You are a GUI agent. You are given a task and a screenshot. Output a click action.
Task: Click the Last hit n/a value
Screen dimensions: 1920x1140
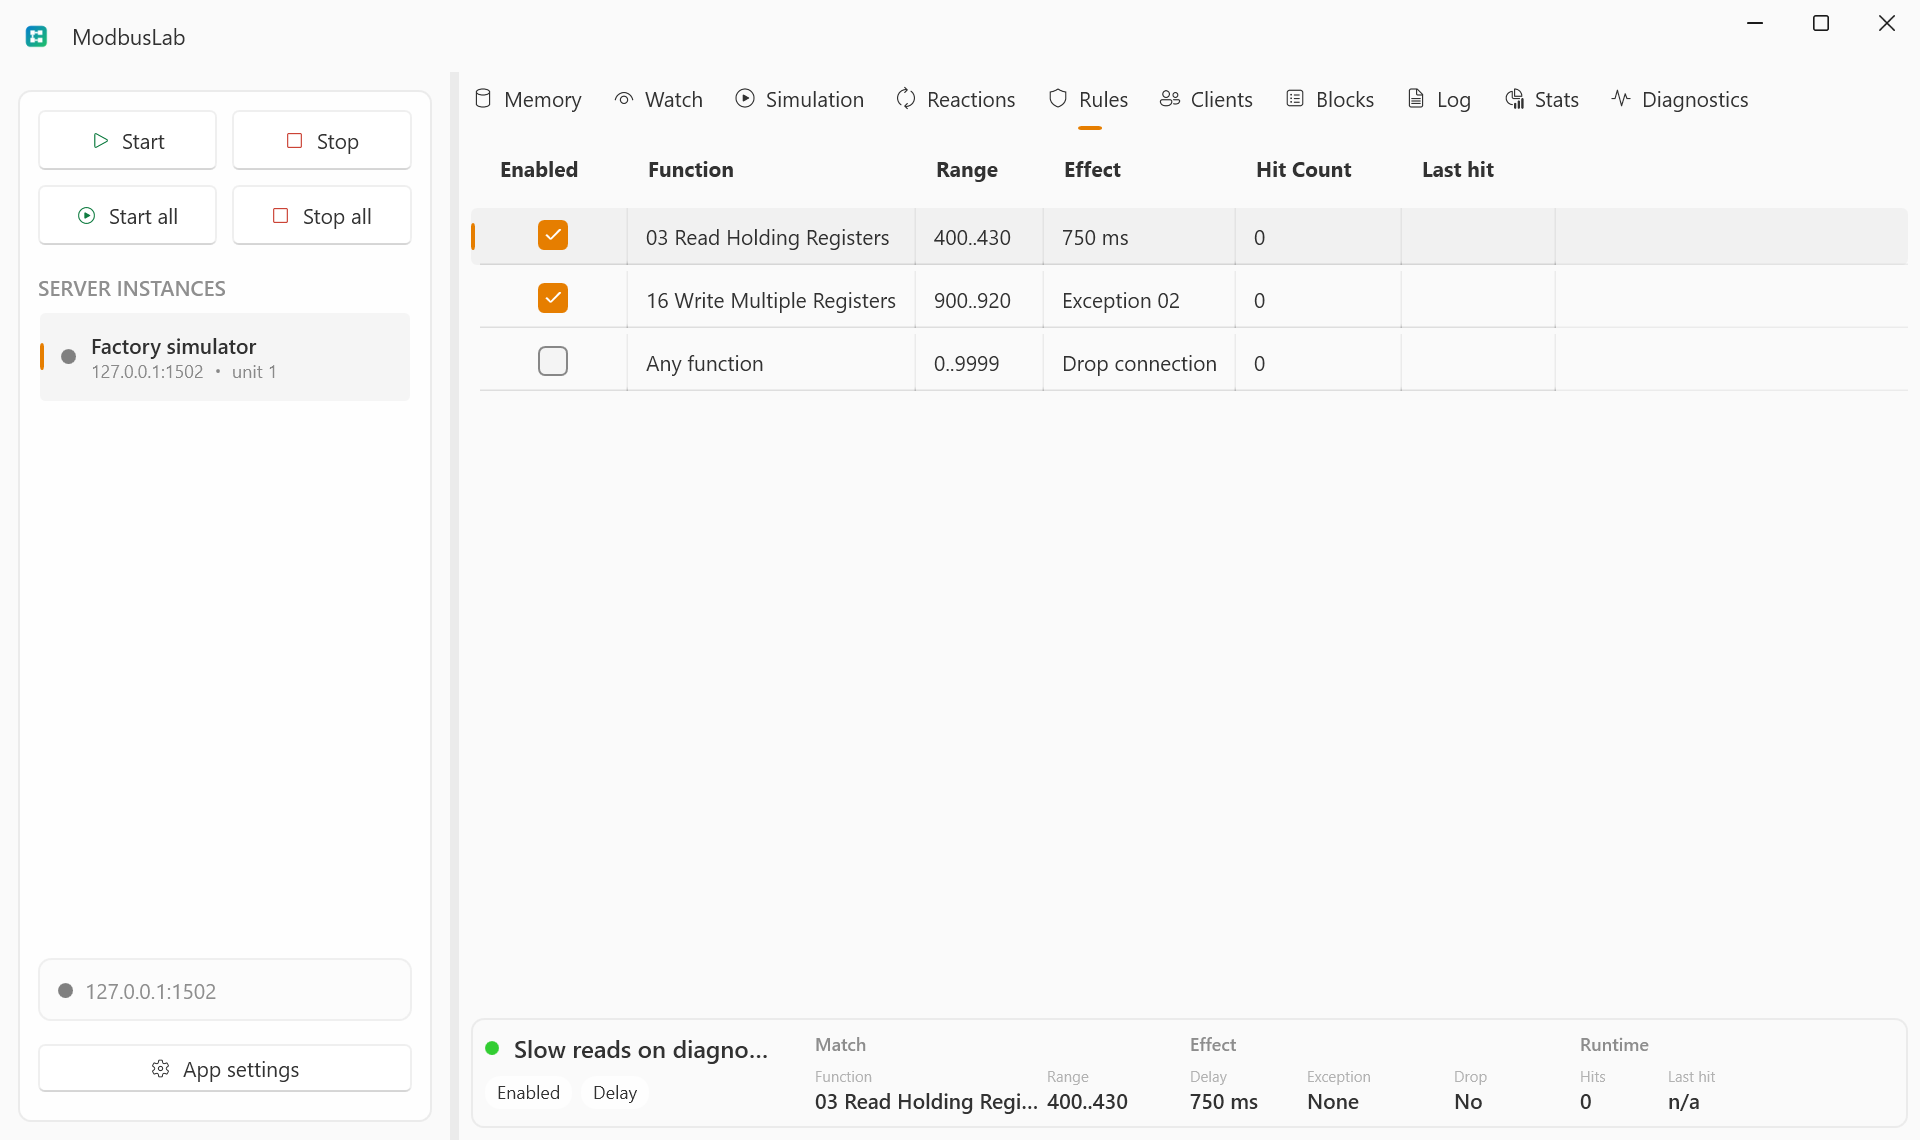[1684, 1101]
